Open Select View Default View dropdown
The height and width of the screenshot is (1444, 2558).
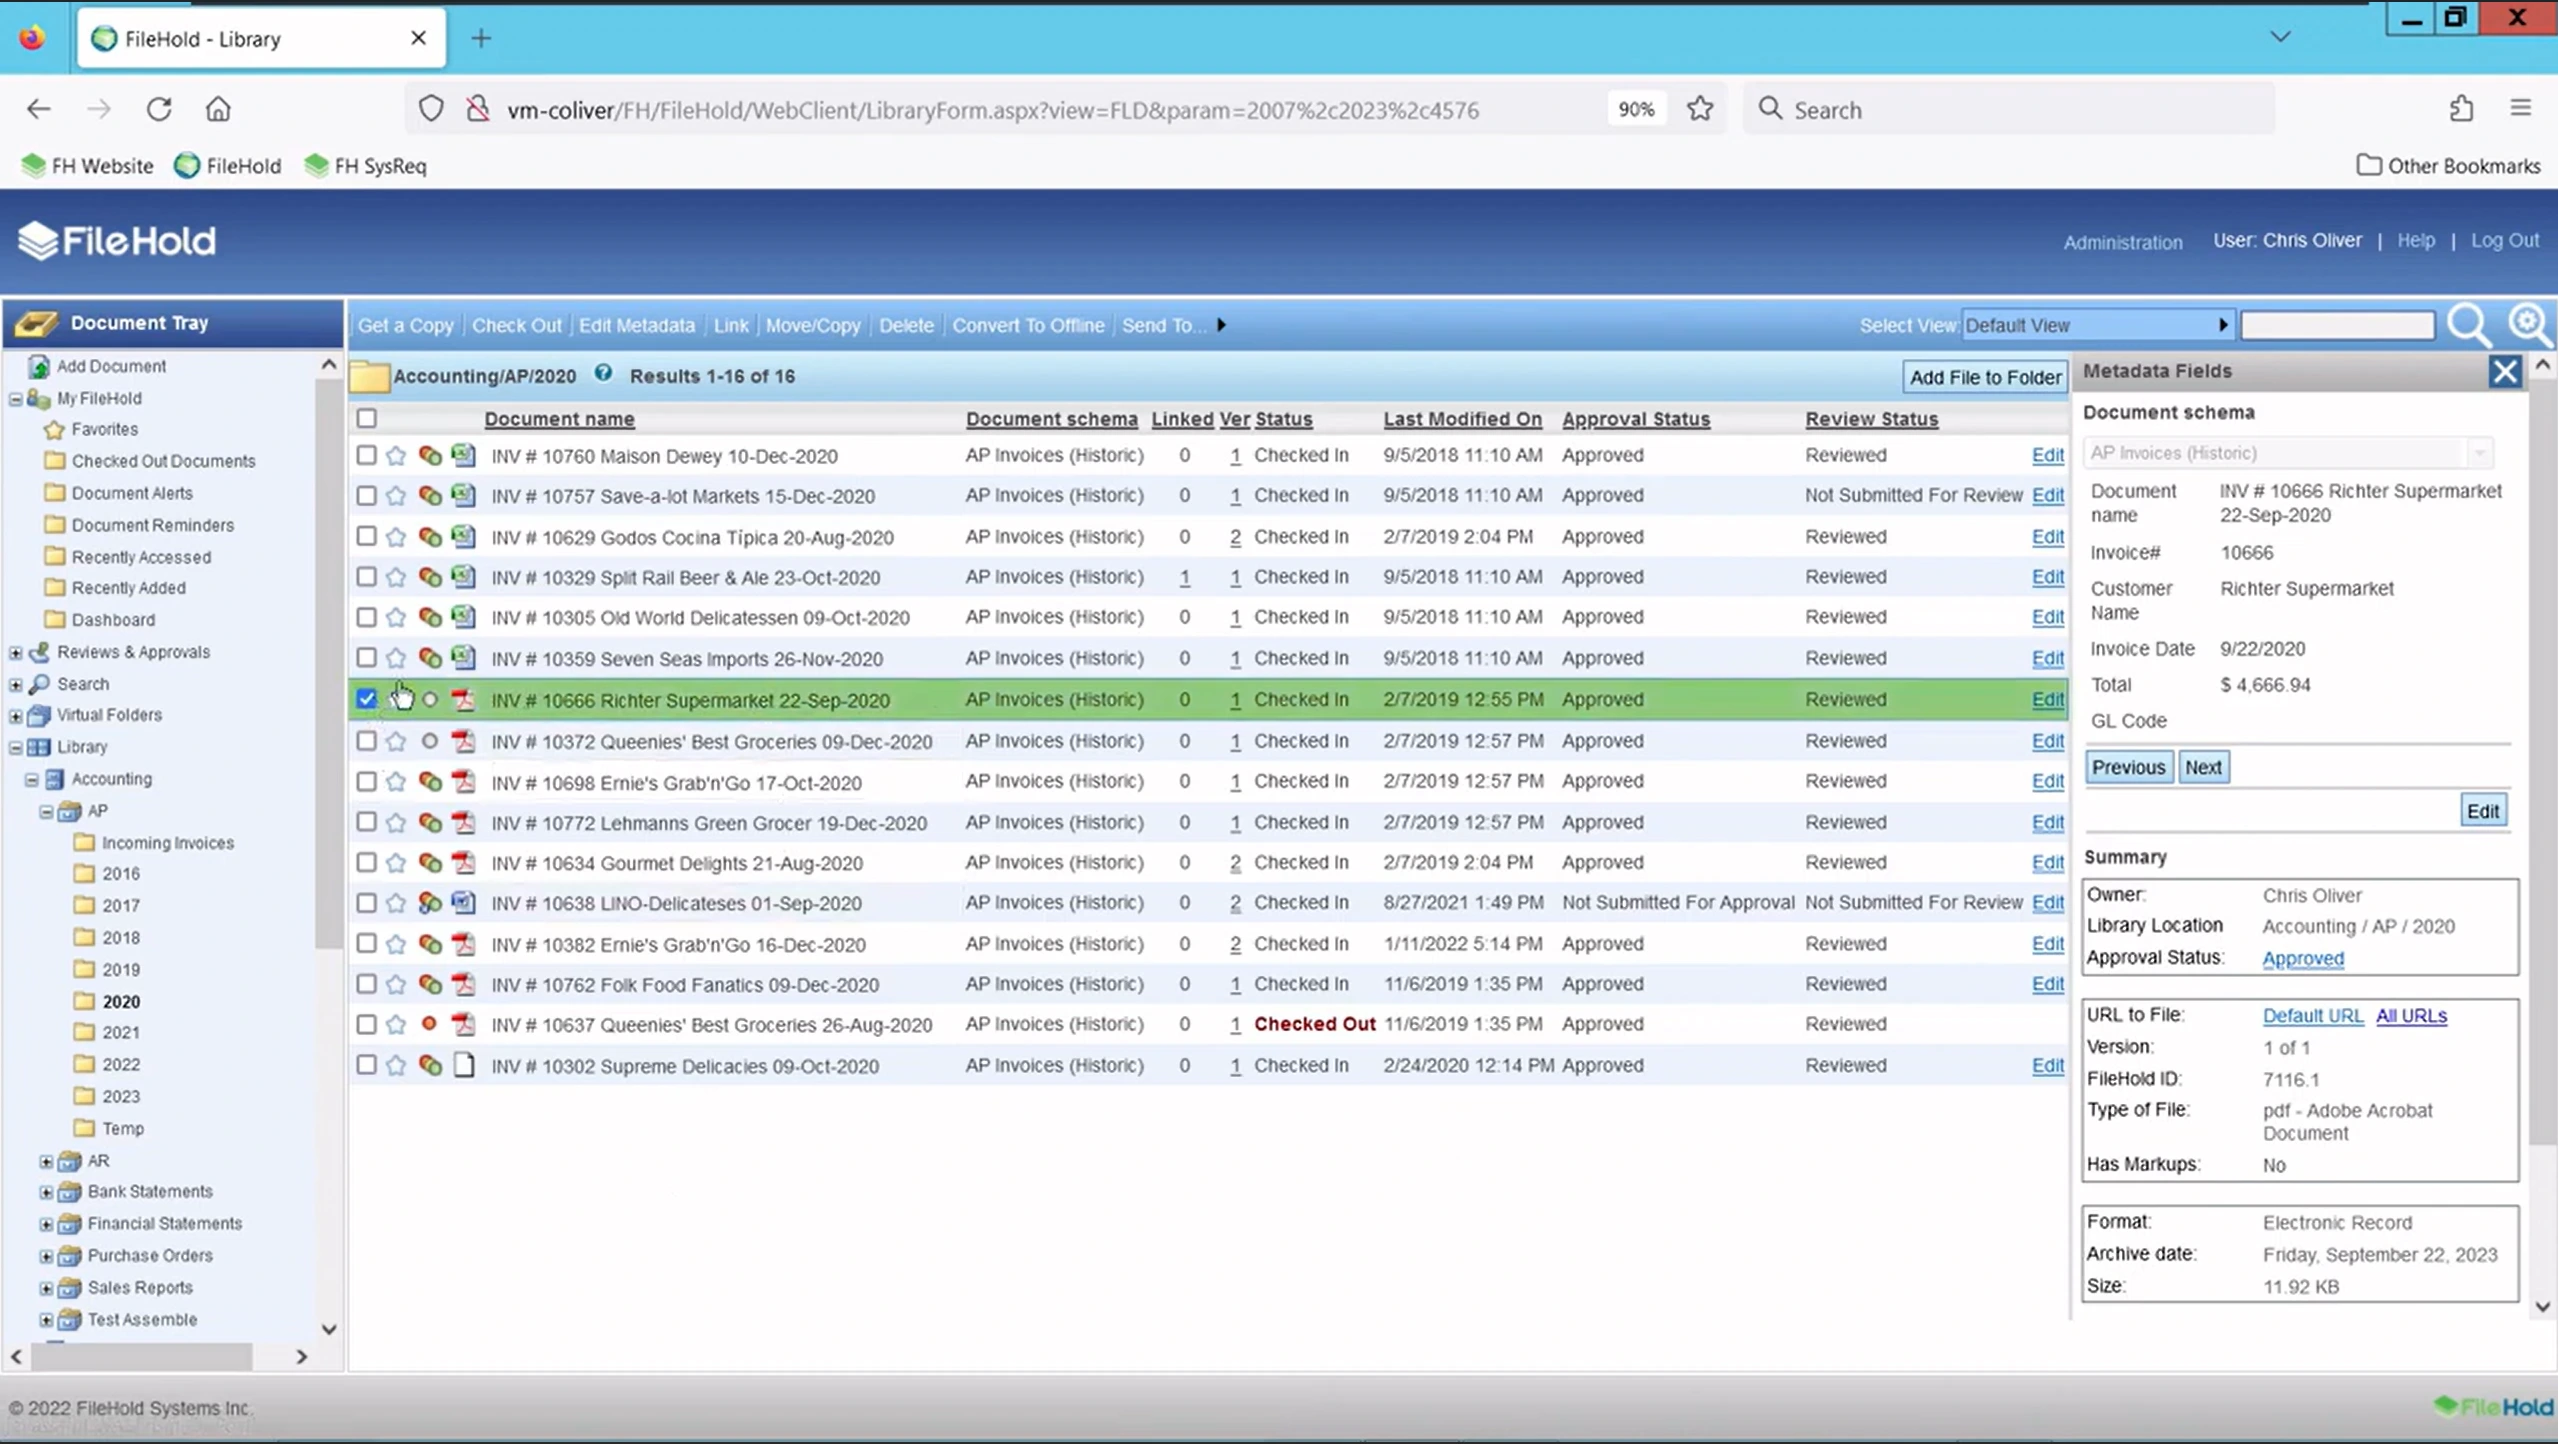pyautogui.click(x=2097, y=325)
